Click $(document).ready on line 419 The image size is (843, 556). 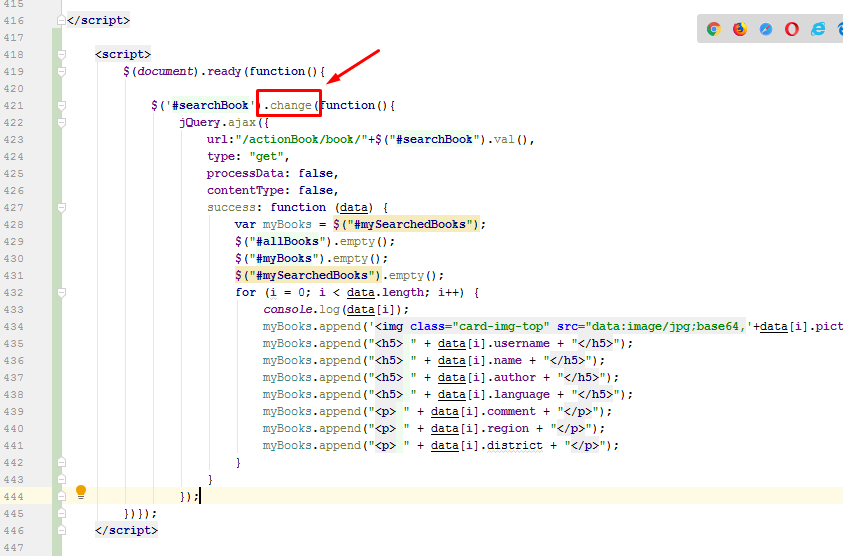point(183,72)
